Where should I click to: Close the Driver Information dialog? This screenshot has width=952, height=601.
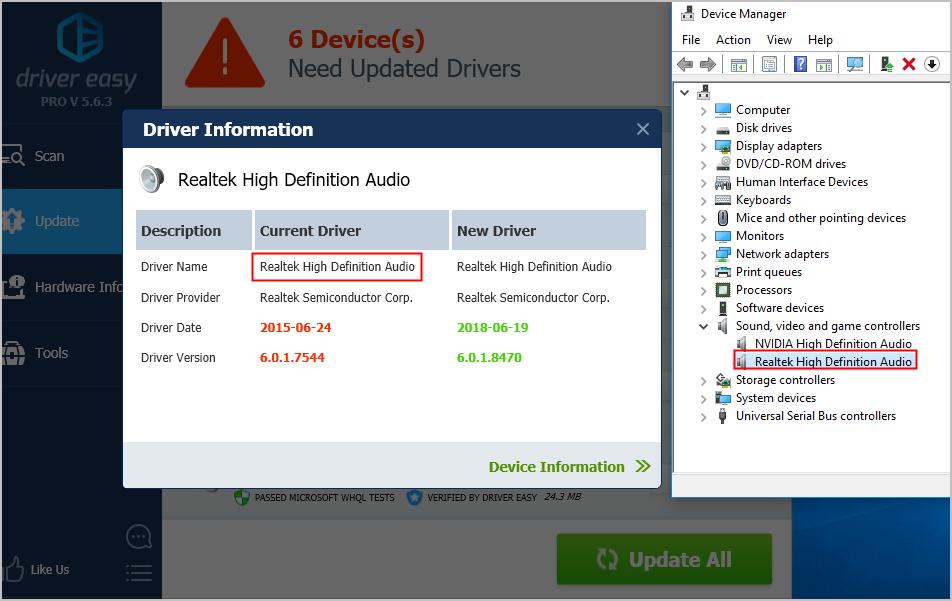click(x=643, y=128)
